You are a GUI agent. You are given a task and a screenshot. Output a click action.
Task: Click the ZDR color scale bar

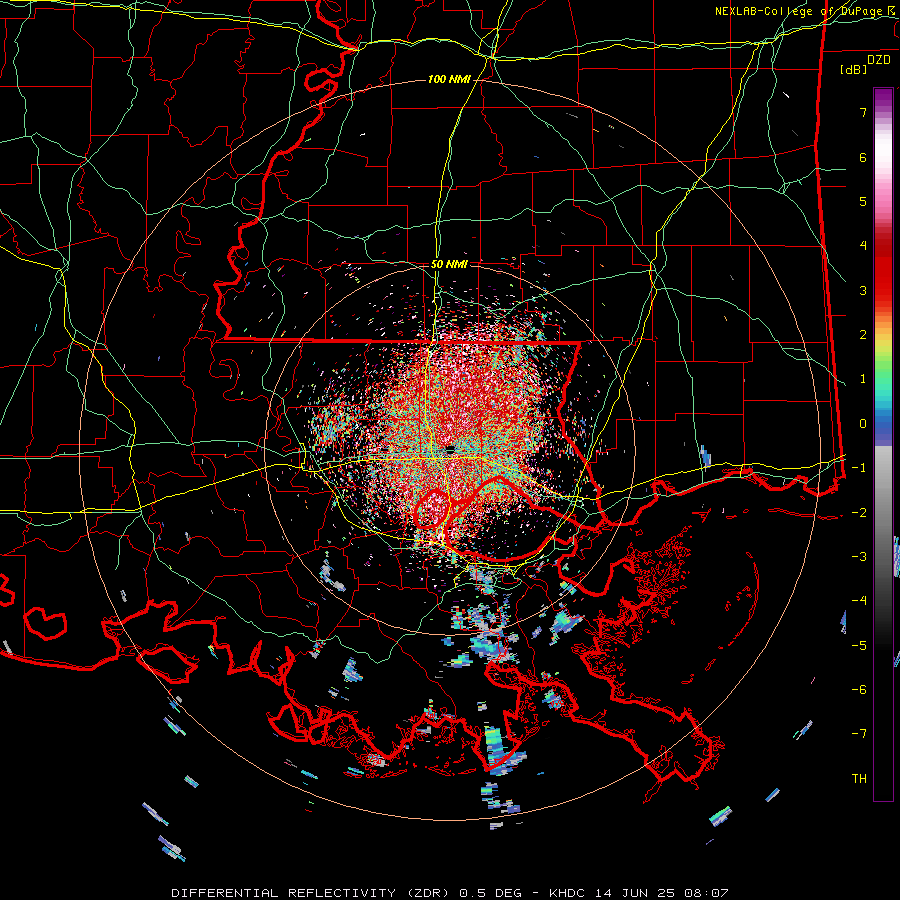(x=883, y=445)
